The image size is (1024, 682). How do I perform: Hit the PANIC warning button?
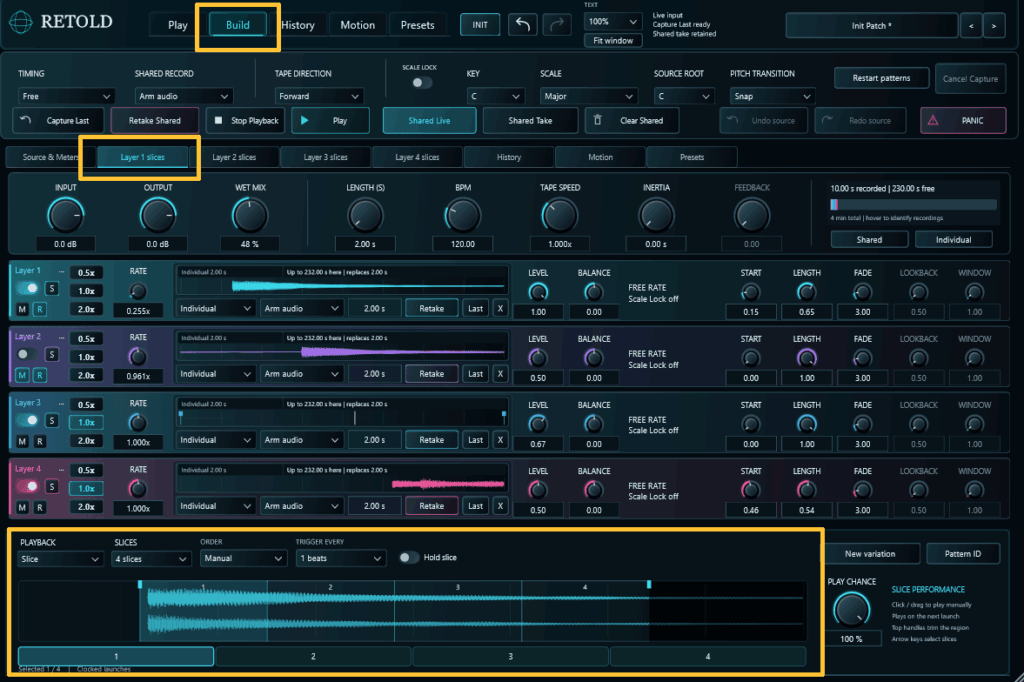963,120
